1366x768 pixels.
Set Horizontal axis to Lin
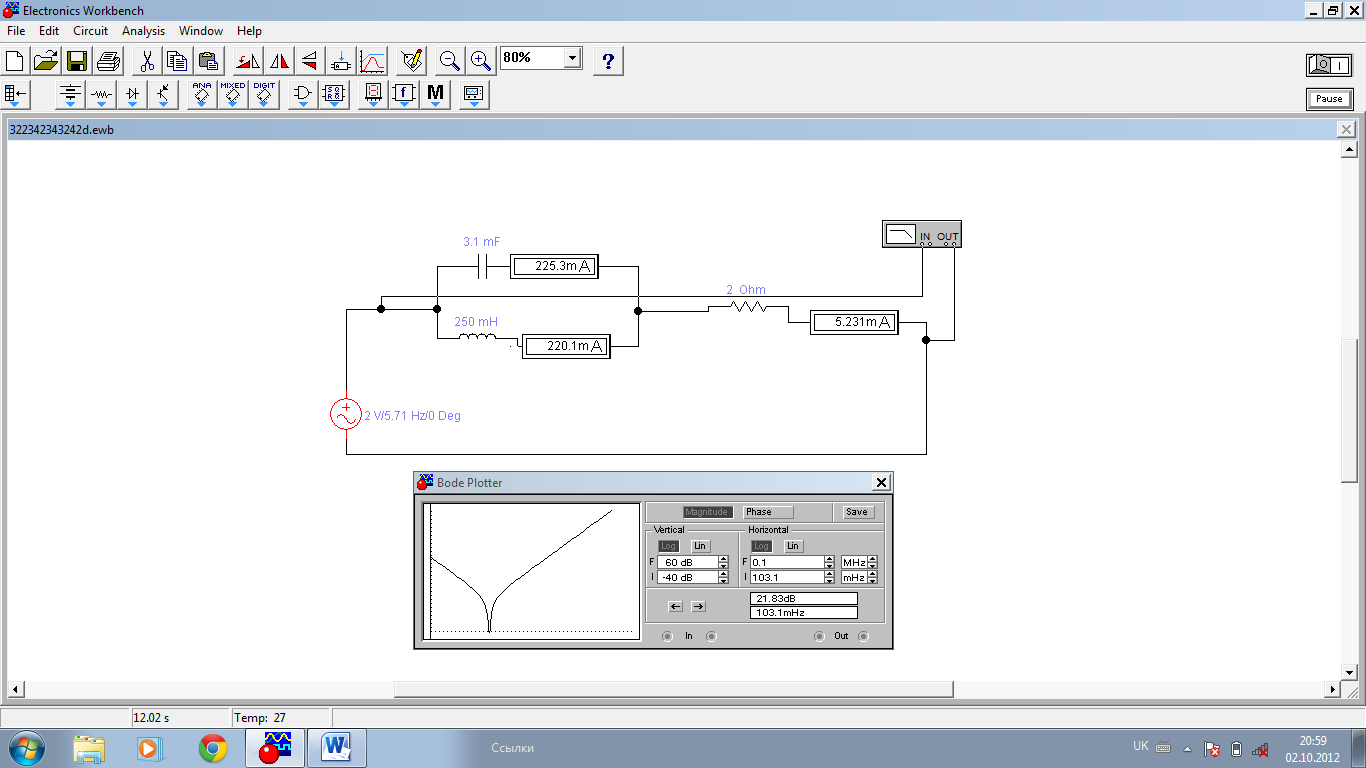tap(793, 546)
